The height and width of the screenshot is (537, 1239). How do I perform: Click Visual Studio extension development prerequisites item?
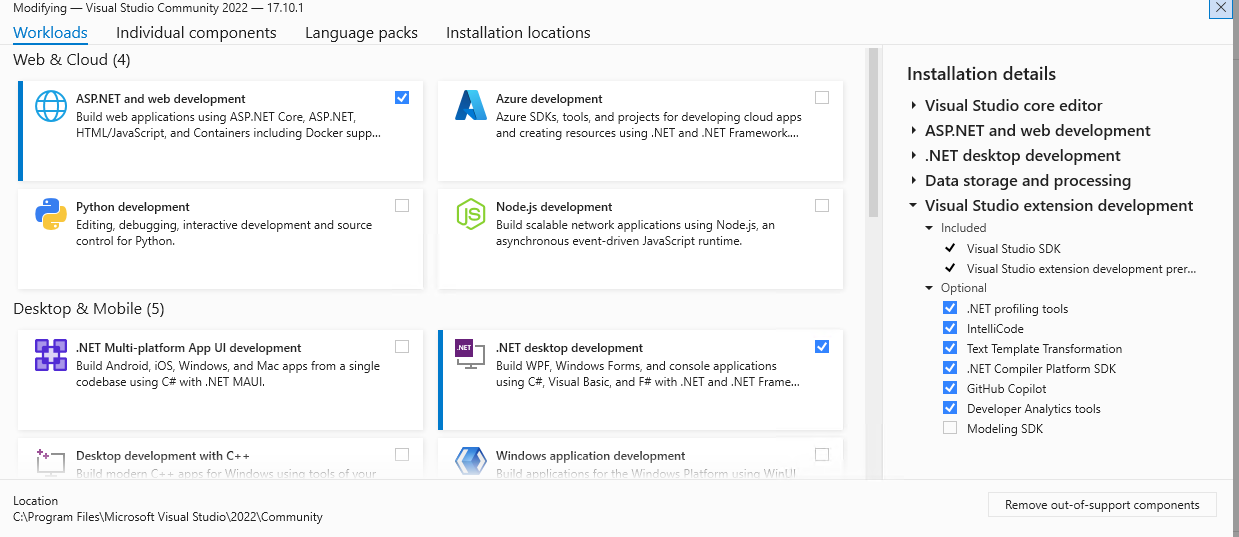pyautogui.click(x=1081, y=268)
